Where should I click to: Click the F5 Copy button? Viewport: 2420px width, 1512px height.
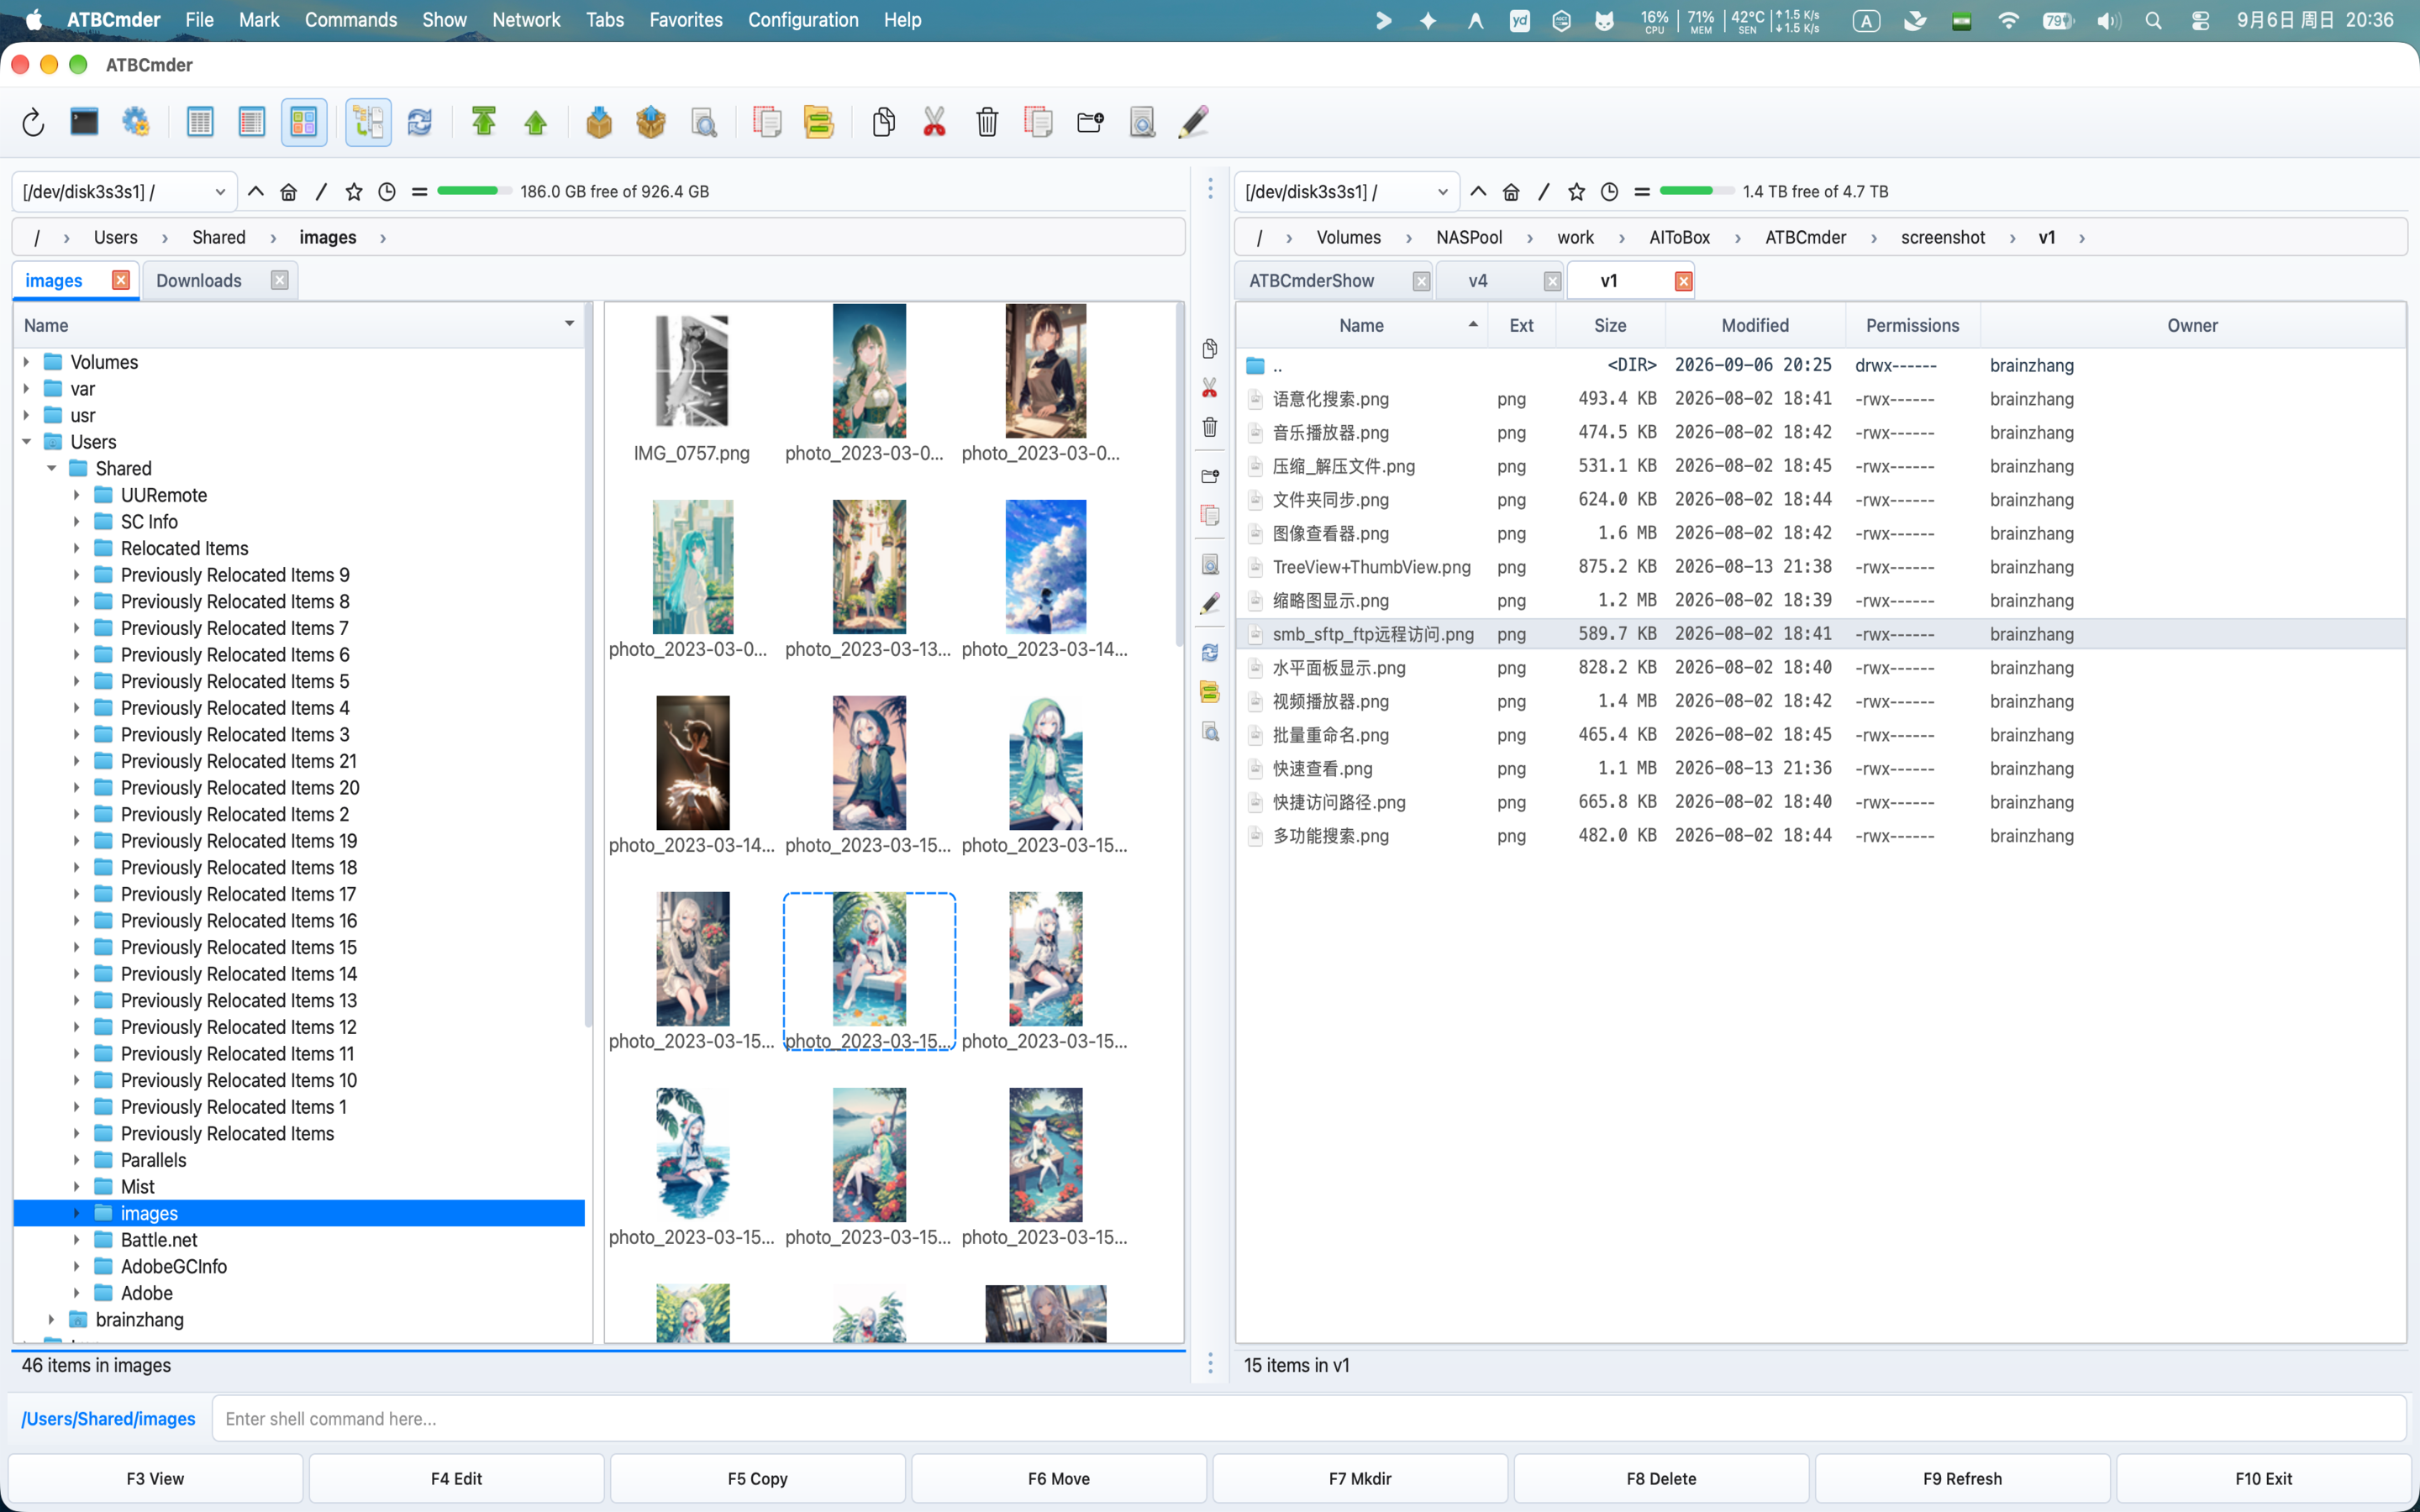(758, 1478)
